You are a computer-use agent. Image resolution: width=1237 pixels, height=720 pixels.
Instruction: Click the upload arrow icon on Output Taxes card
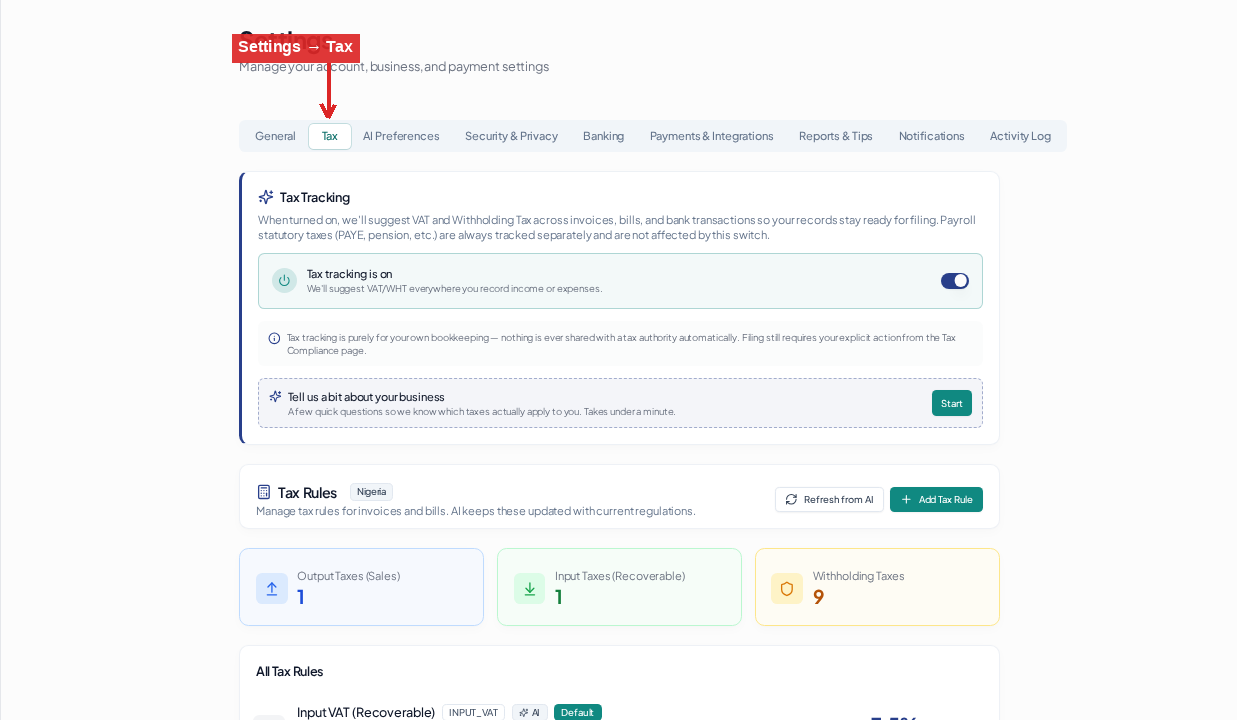[272, 589]
